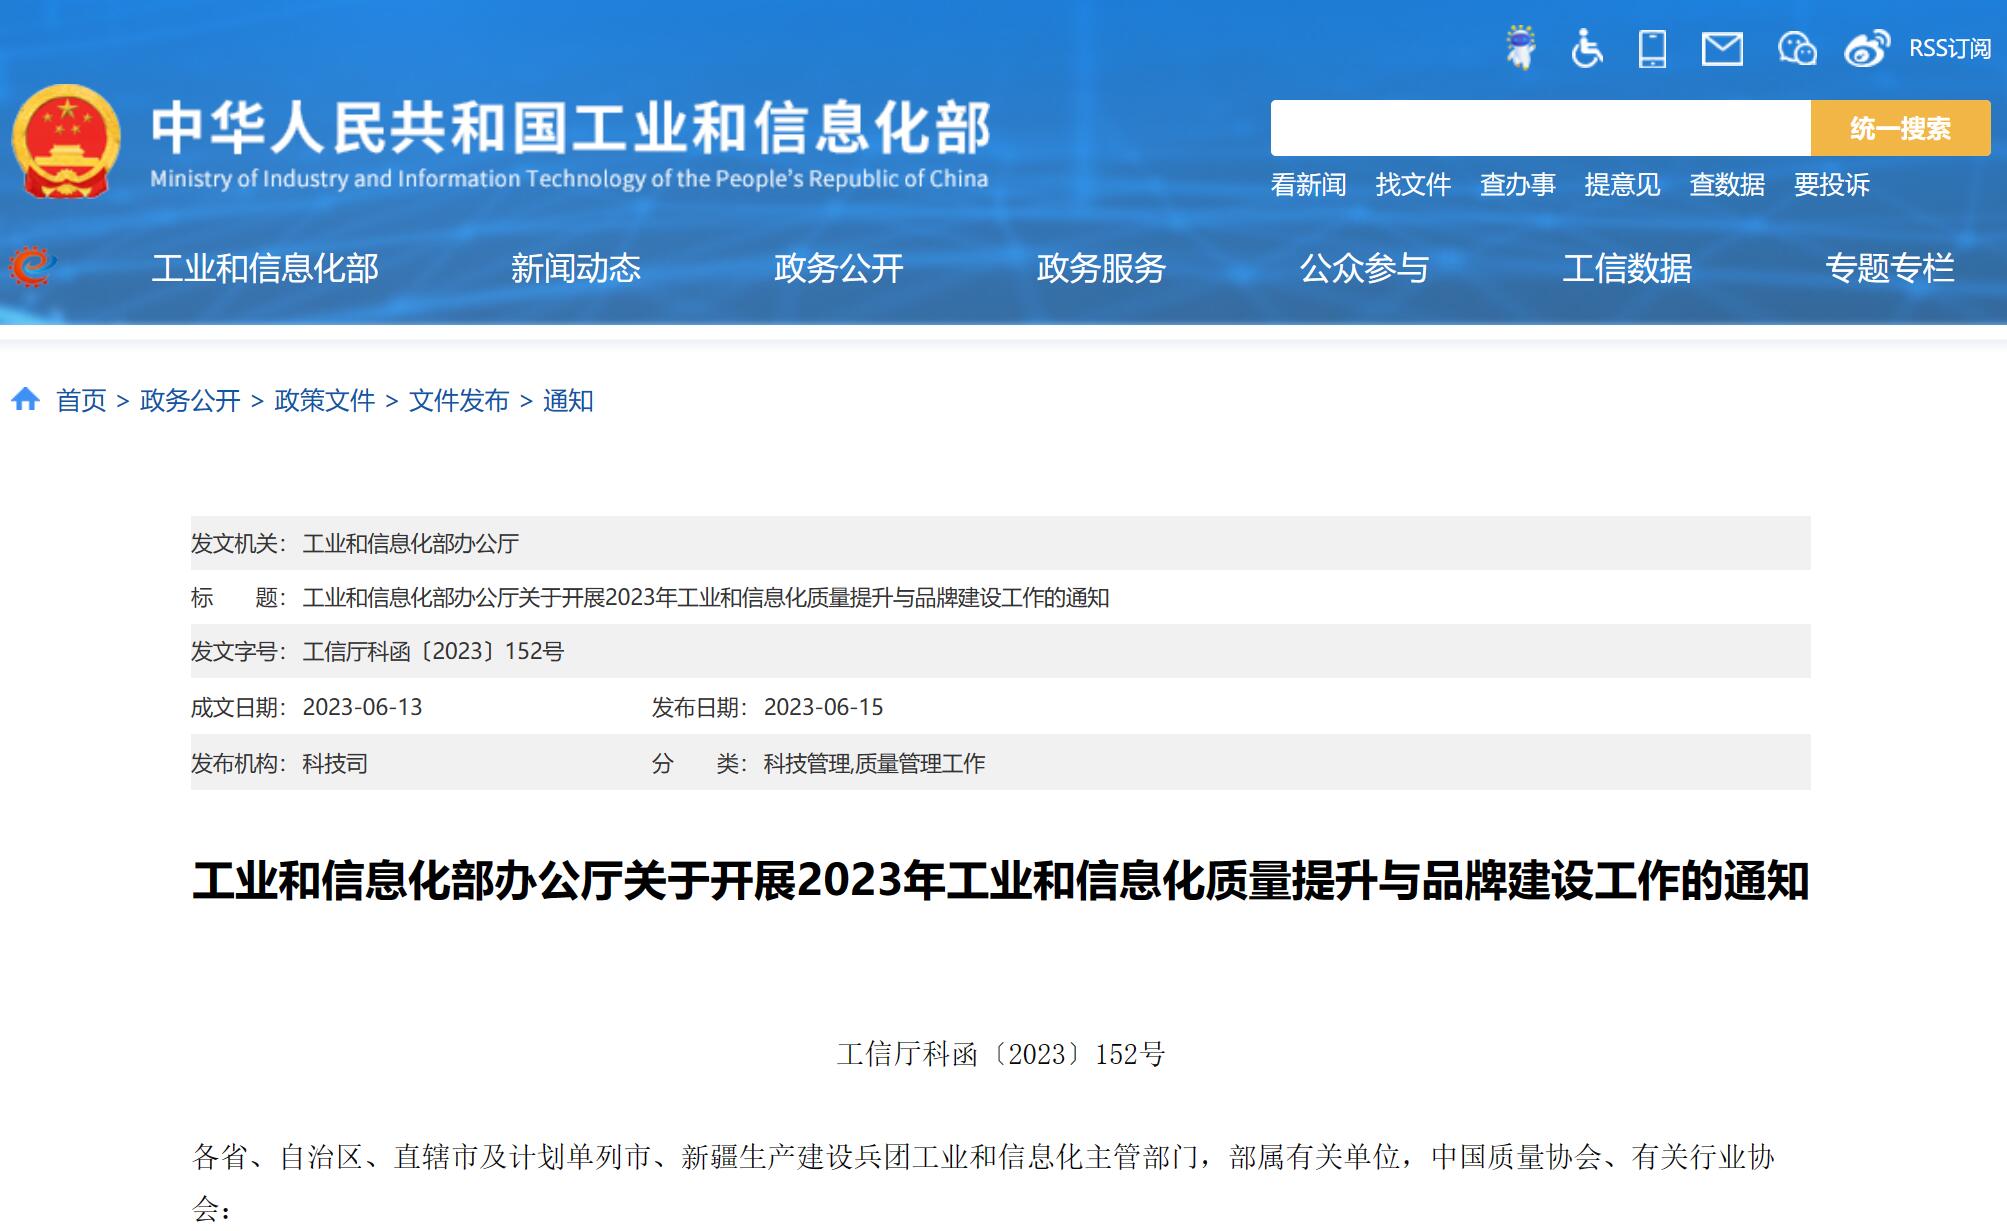Click the national emblem logo
The image size is (2007, 1231).
point(66,141)
